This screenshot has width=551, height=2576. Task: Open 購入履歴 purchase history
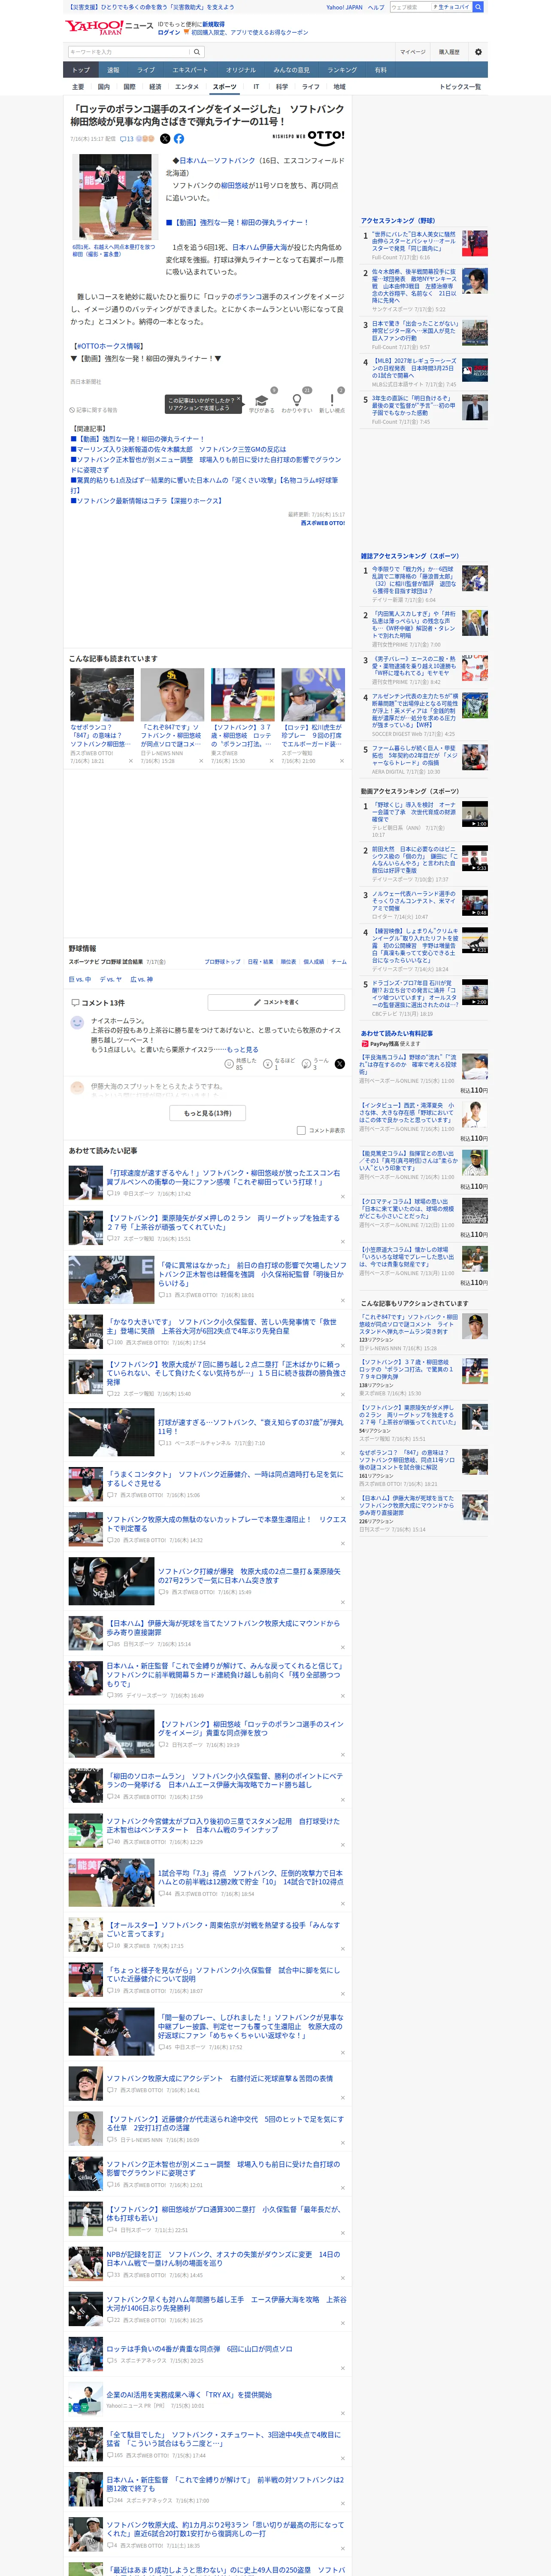pyautogui.click(x=449, y=52)
